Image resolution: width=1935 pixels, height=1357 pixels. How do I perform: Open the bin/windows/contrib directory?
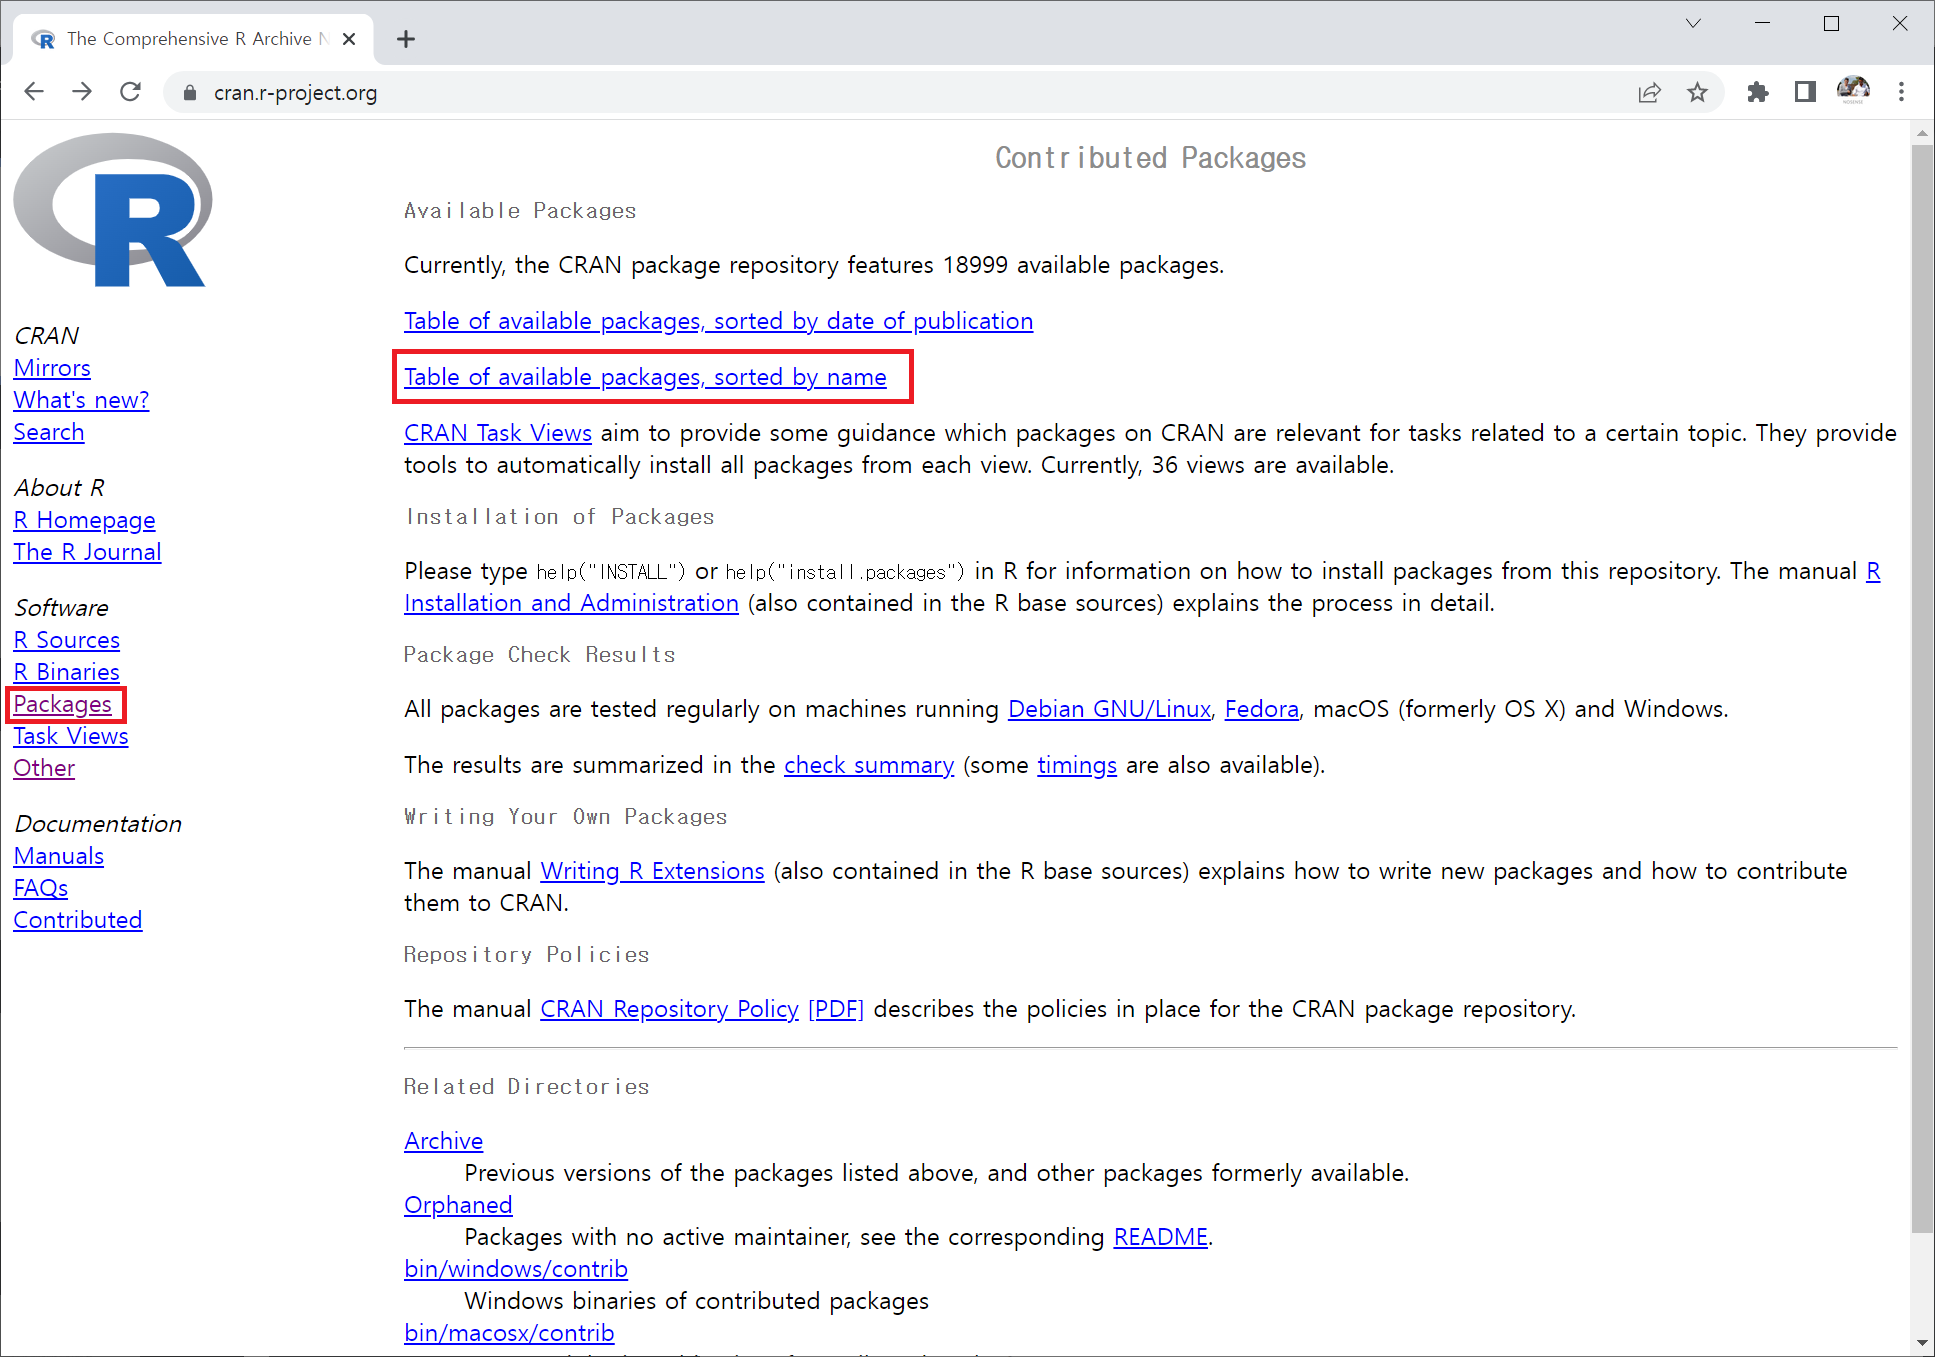tap(516, 1269)
